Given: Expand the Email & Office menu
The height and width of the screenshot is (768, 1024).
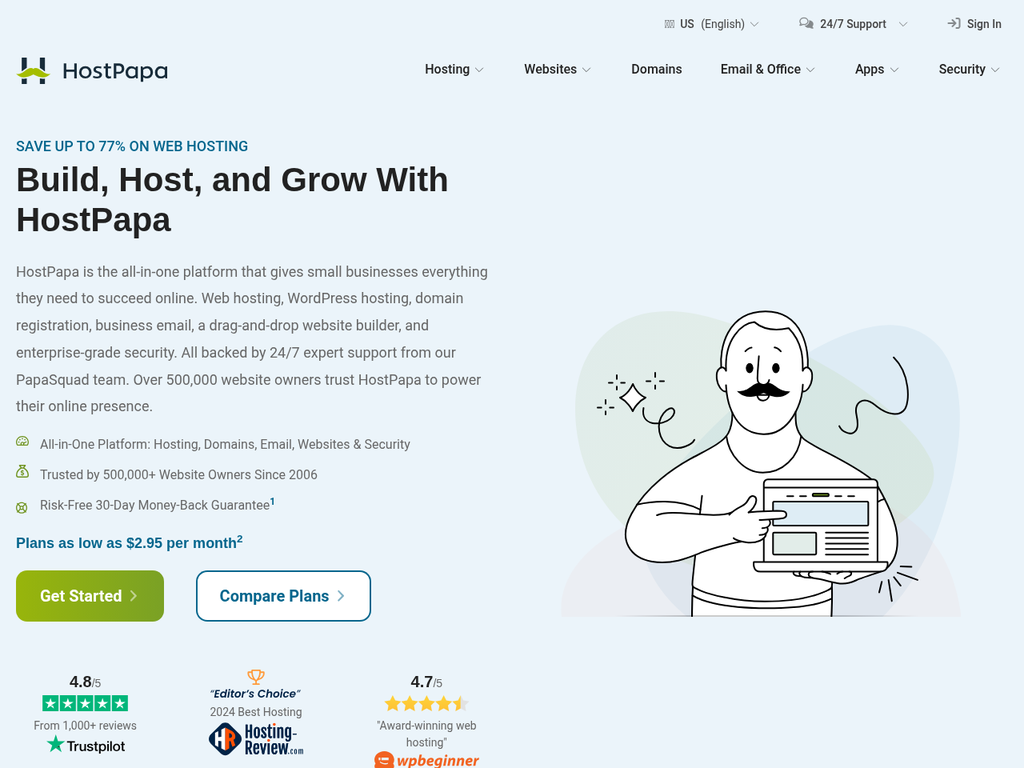Looking at the screenshot, I should click(767, 69).
